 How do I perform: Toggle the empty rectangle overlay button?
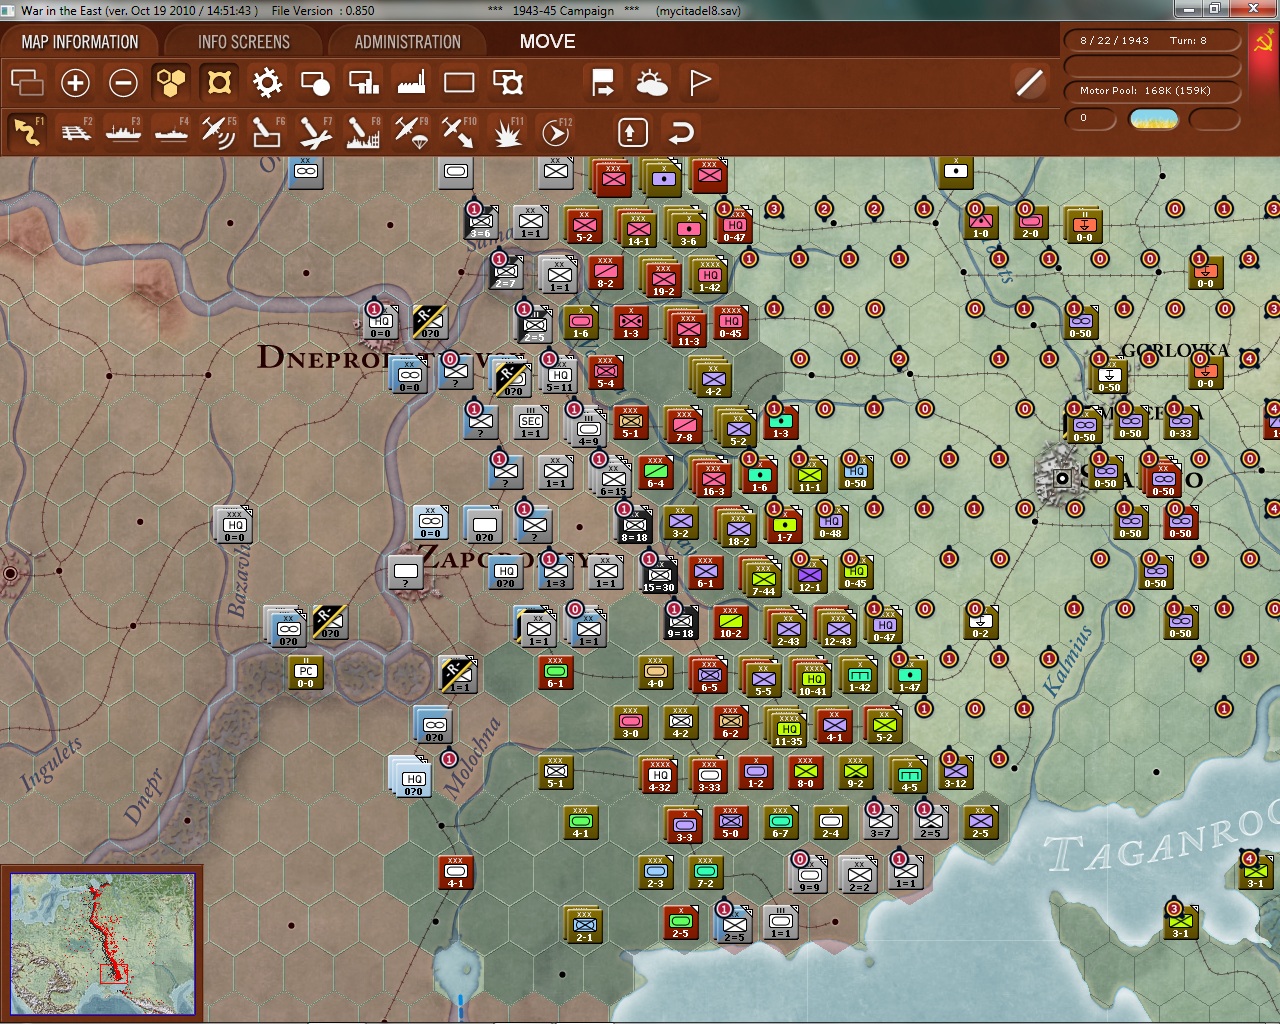coord(459,82)
